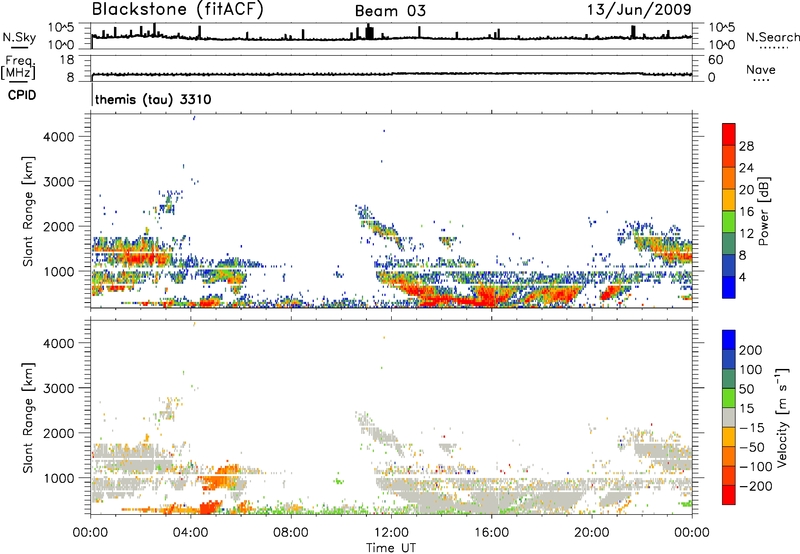Click the '12:00' time axis tick label
This screenshot has width=800, height=554.
tap(391, 533)
